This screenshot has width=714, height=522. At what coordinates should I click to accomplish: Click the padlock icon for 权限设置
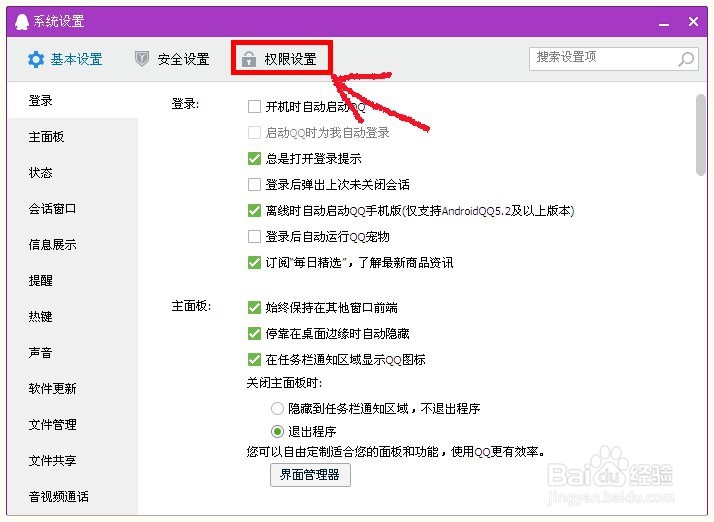(249, 59)
